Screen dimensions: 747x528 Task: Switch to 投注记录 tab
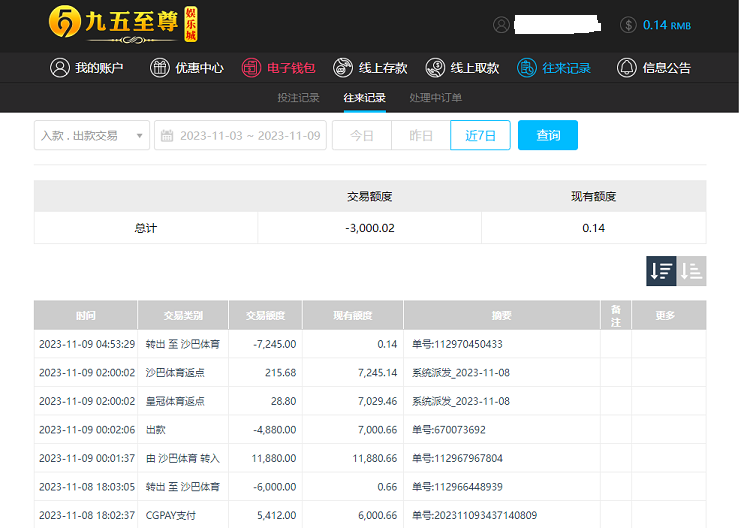pyautogui.click(x=298, y=98)
